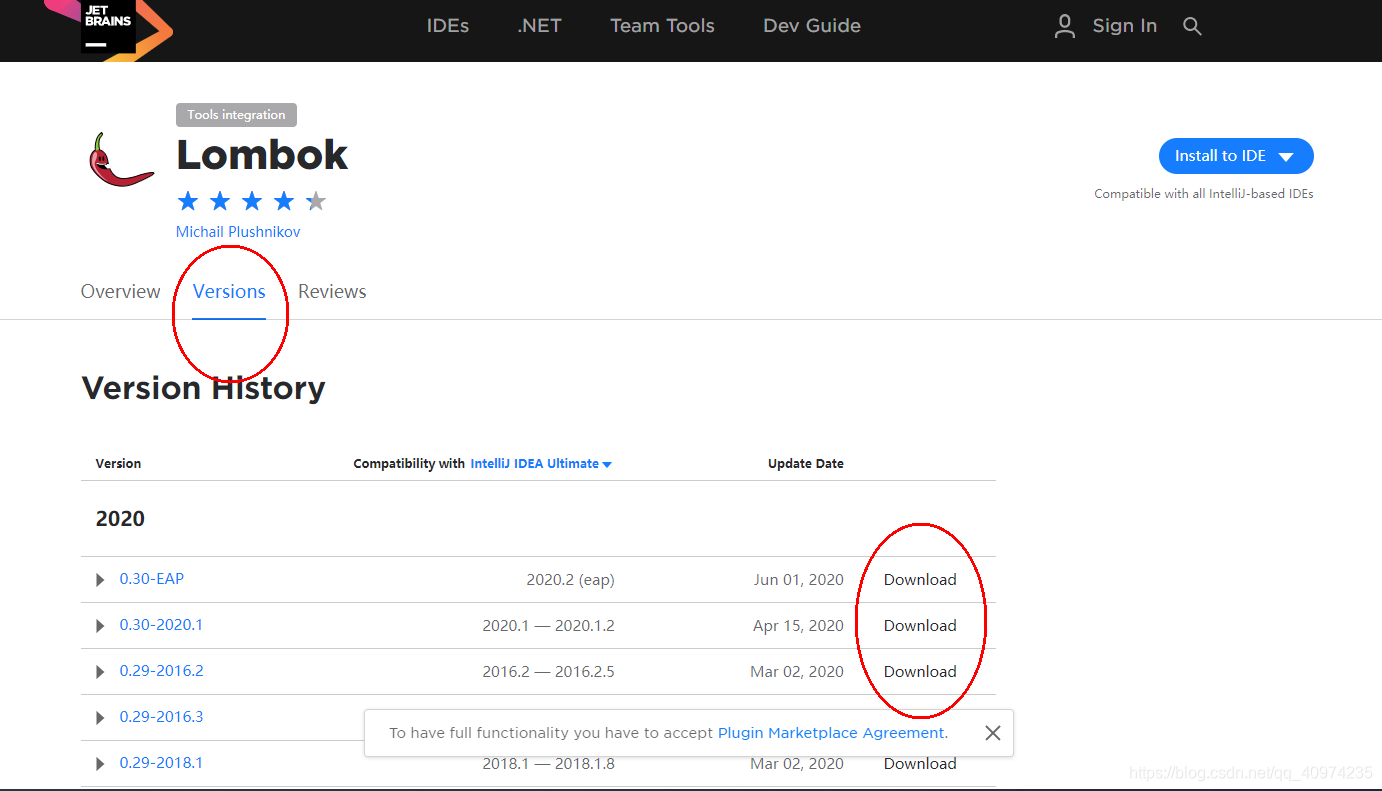Open the IDEs menu
Image resolution: width=1382 pixels, height=791 pixels.
pos(448,26)
